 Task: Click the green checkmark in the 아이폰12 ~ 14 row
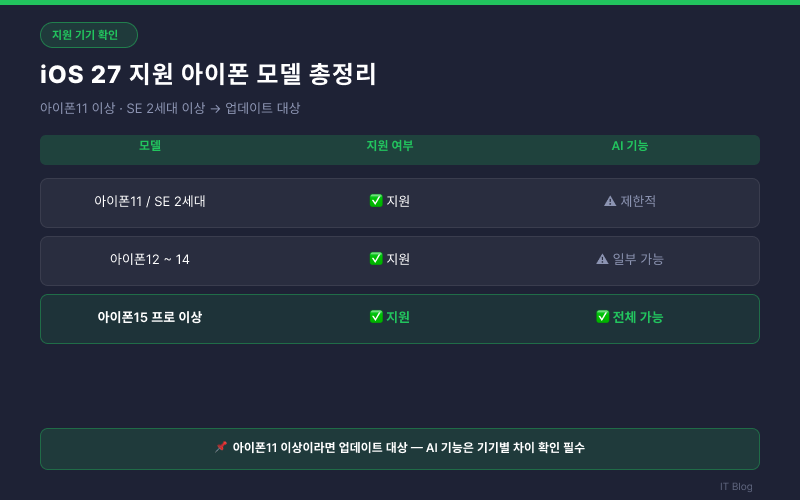click(376, 259)
